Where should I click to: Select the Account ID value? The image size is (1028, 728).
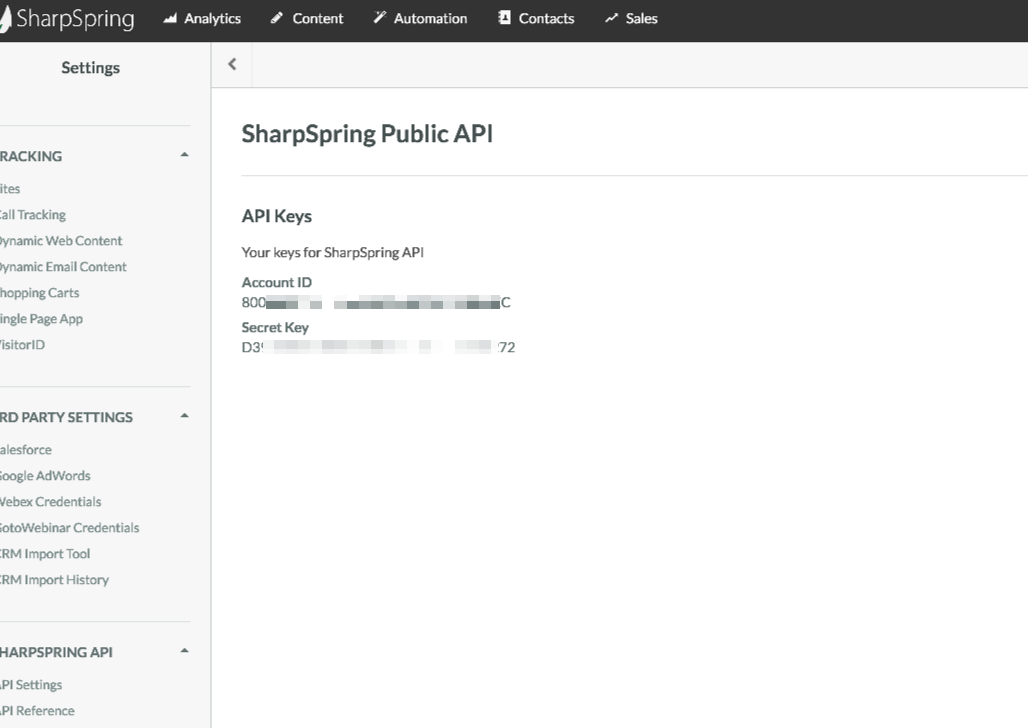coord(376,302)
